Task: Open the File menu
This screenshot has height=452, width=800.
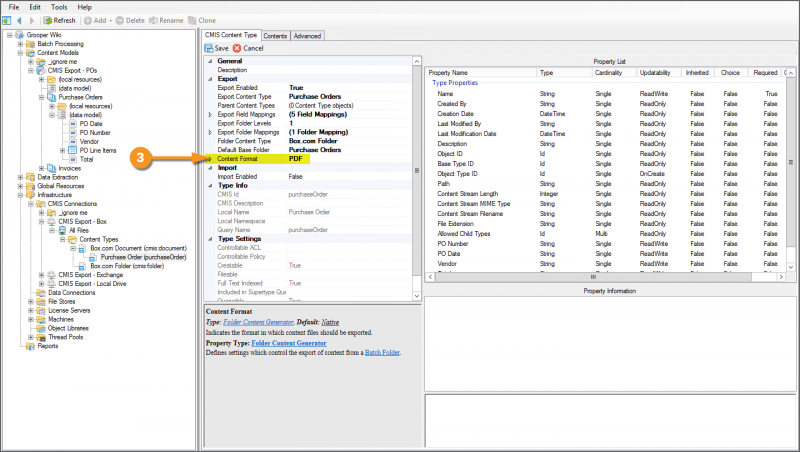Action: pyautogui.click(x=14, y=7)
